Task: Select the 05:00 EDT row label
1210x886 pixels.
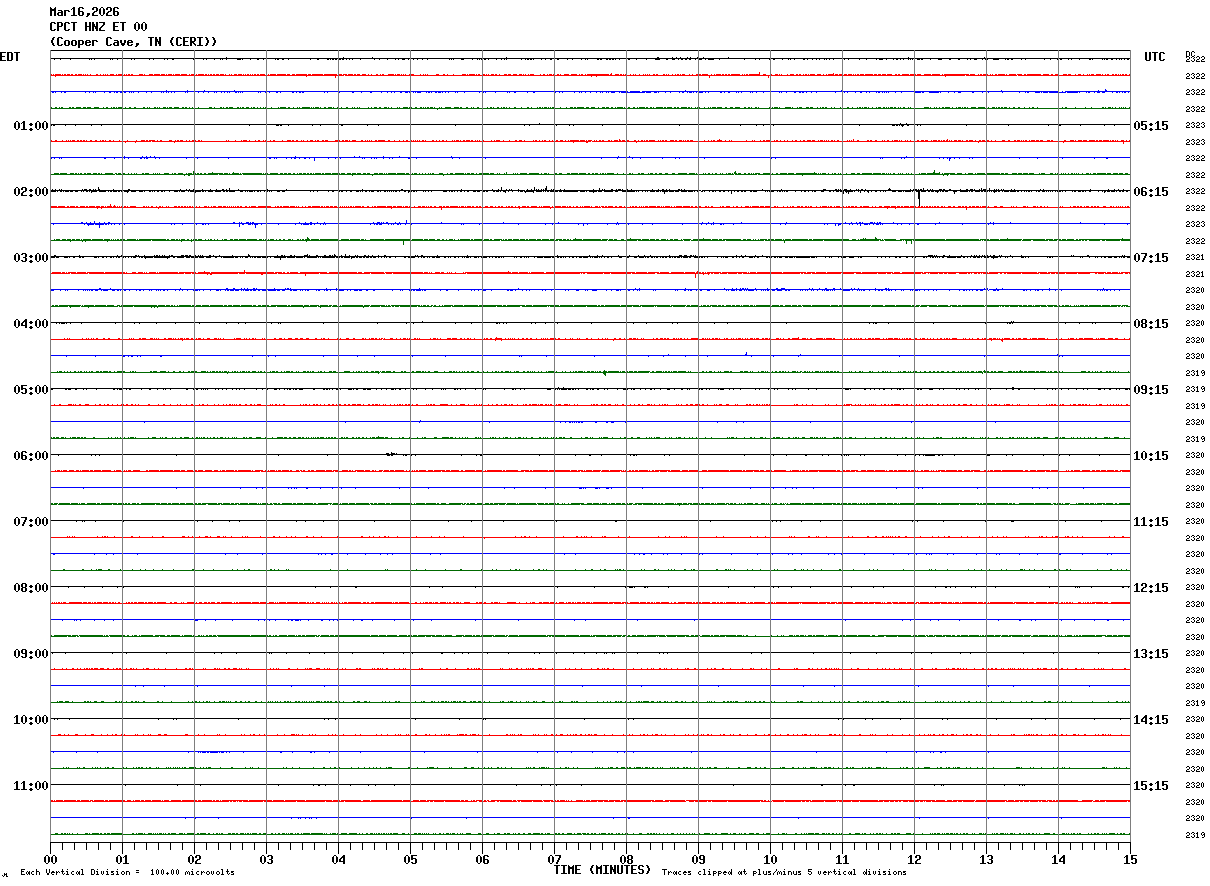Action: 31,390
